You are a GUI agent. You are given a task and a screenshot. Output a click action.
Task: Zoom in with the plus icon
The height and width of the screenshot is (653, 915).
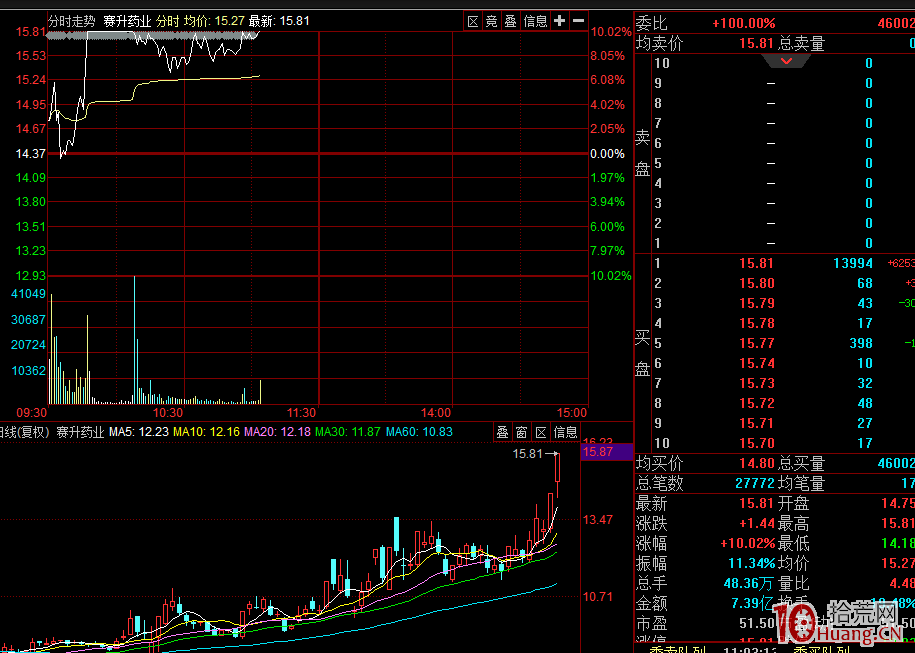(x=559, y=21)
